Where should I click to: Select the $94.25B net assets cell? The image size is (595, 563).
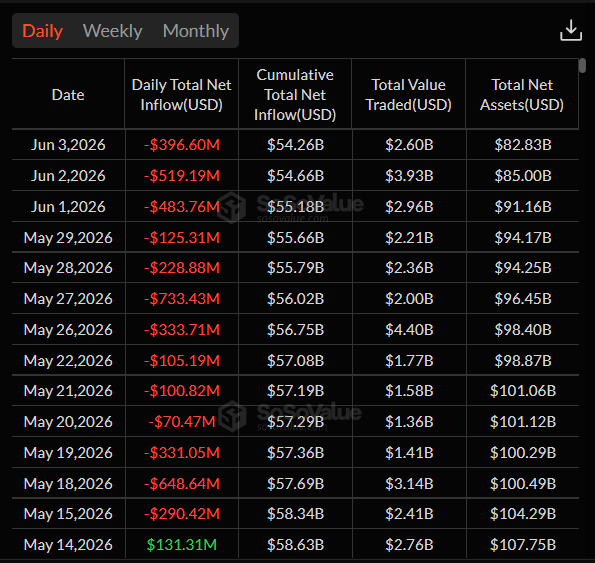click(523, 268)
